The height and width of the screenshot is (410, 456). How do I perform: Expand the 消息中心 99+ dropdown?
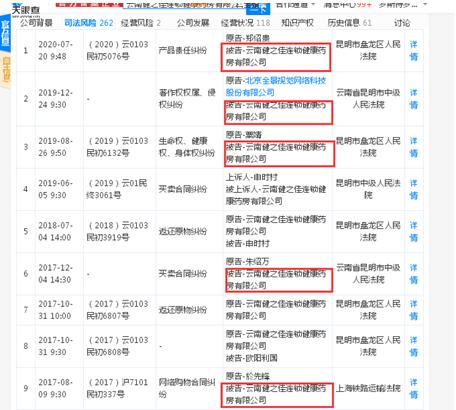pyautogui.click(x=347, y=5)
